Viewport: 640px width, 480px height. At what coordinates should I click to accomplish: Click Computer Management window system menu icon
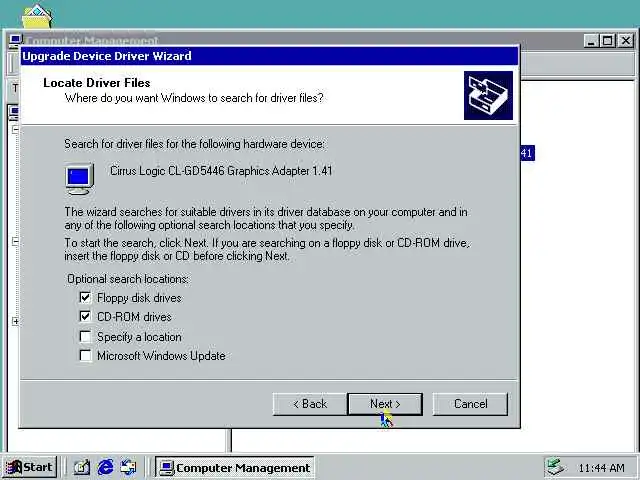click(16, 40)
